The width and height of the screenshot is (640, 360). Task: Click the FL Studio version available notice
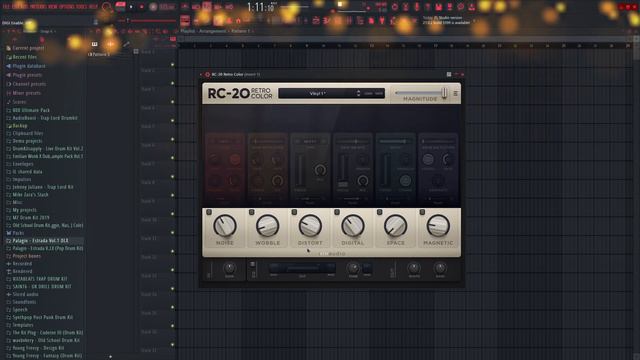pos(446,20)
